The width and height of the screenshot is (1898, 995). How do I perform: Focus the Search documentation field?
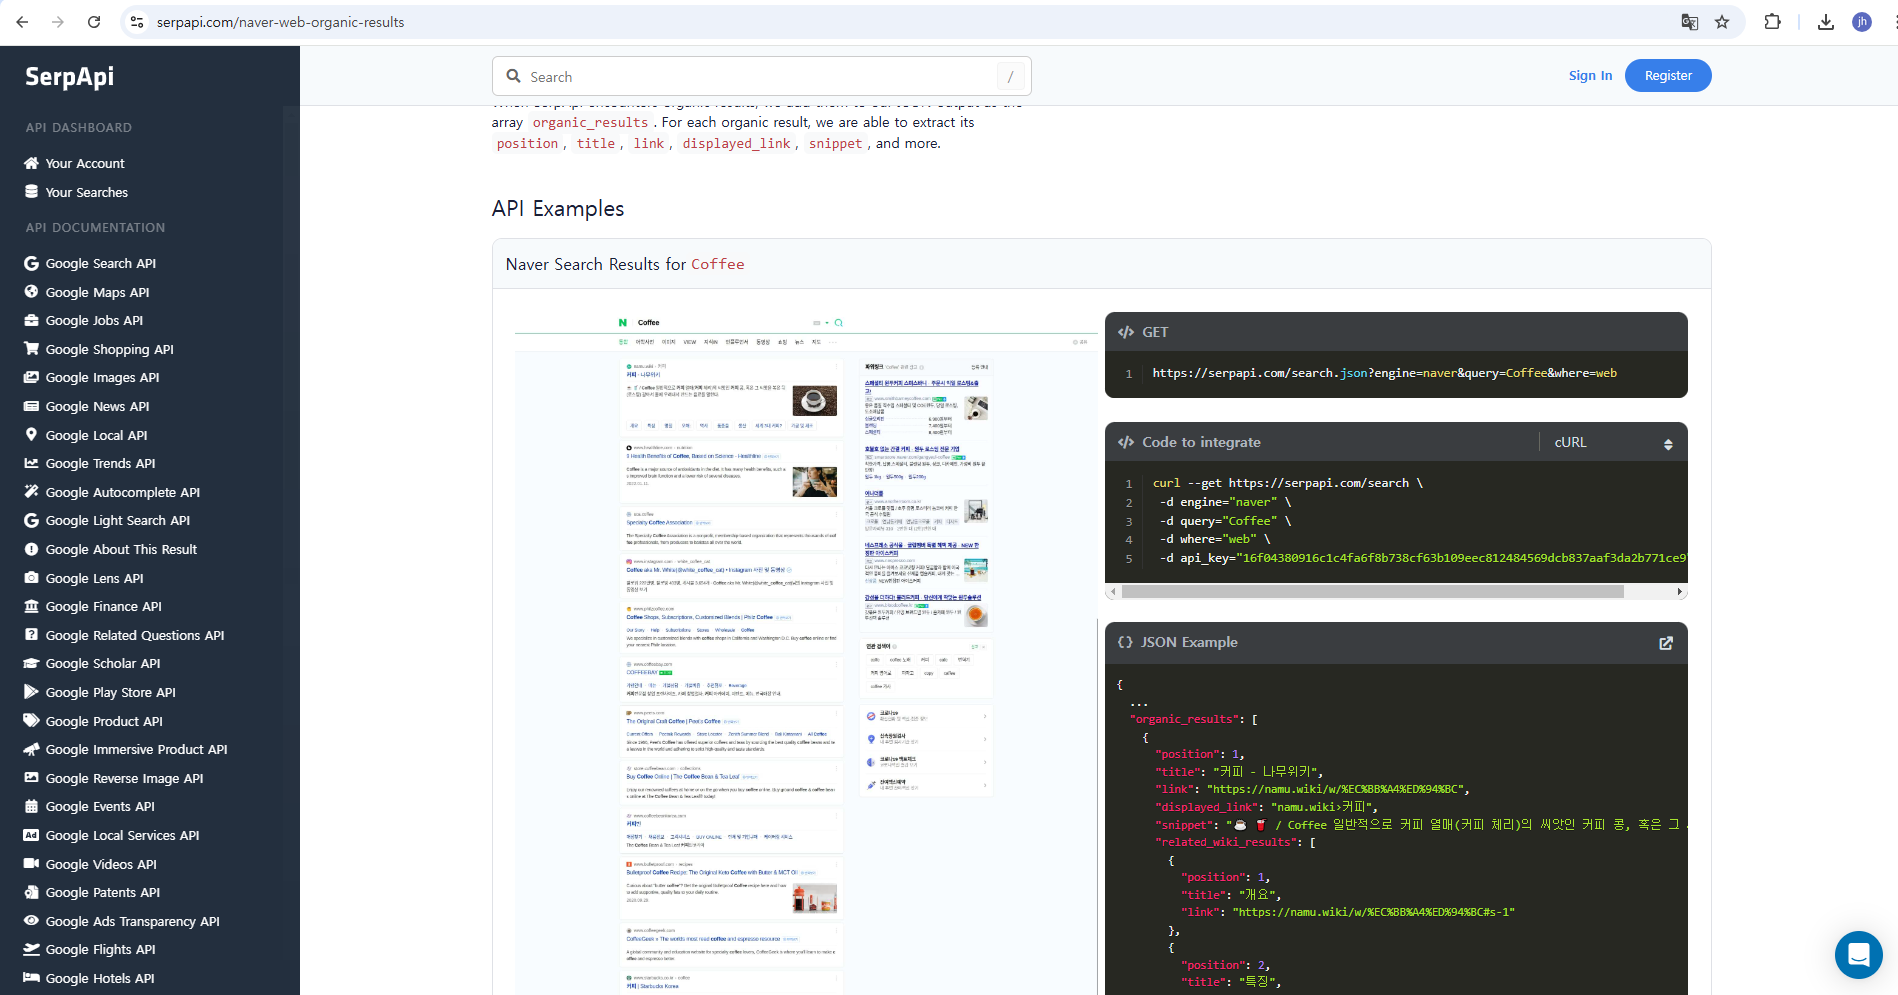[761, 76]
